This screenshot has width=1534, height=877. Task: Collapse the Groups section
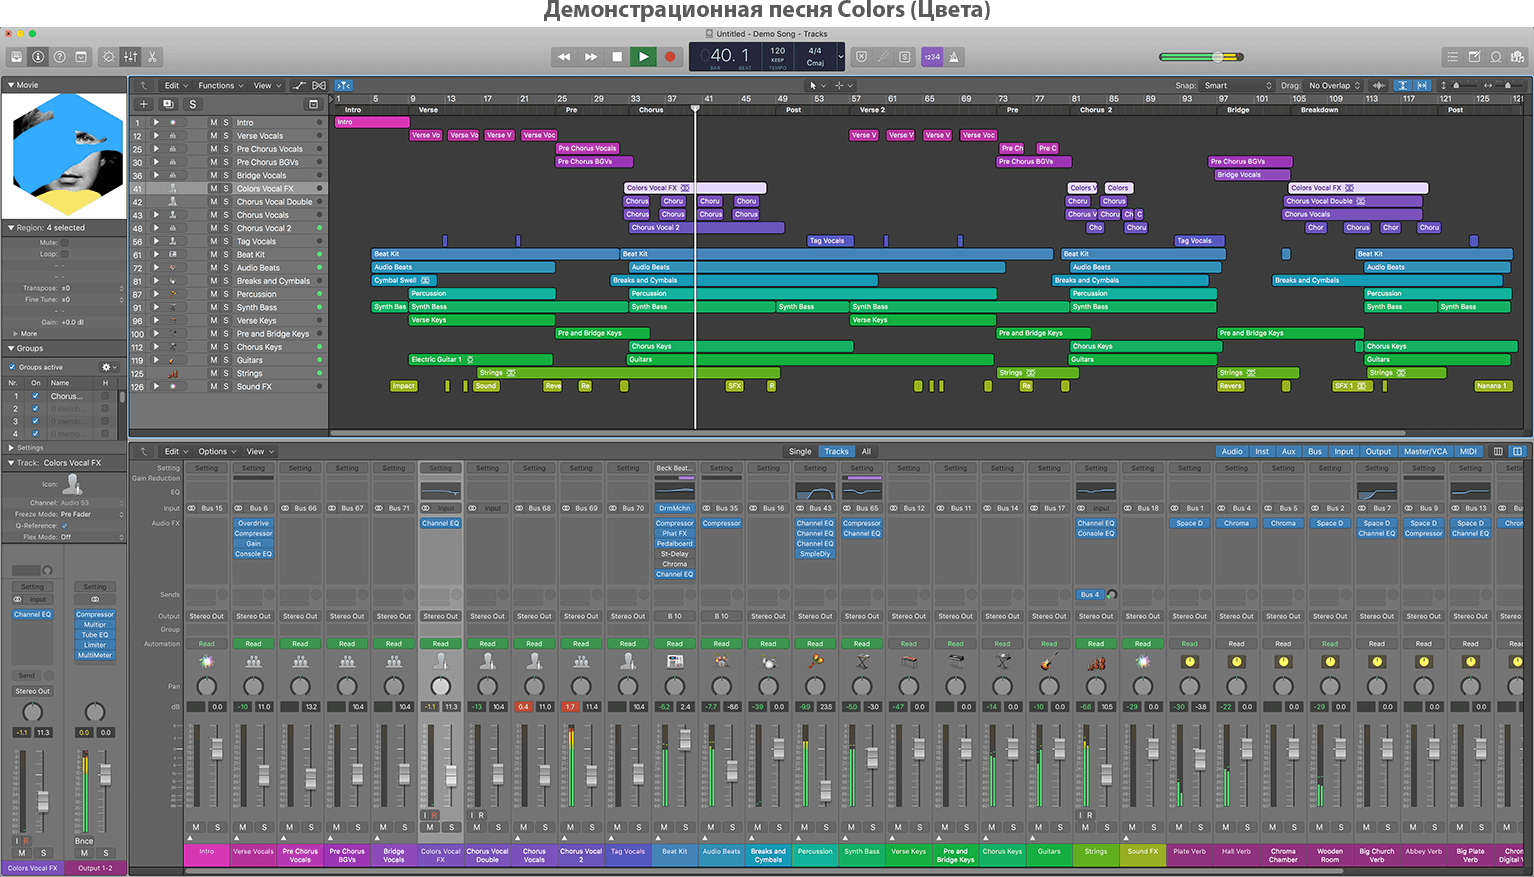(x=11, y=348)
